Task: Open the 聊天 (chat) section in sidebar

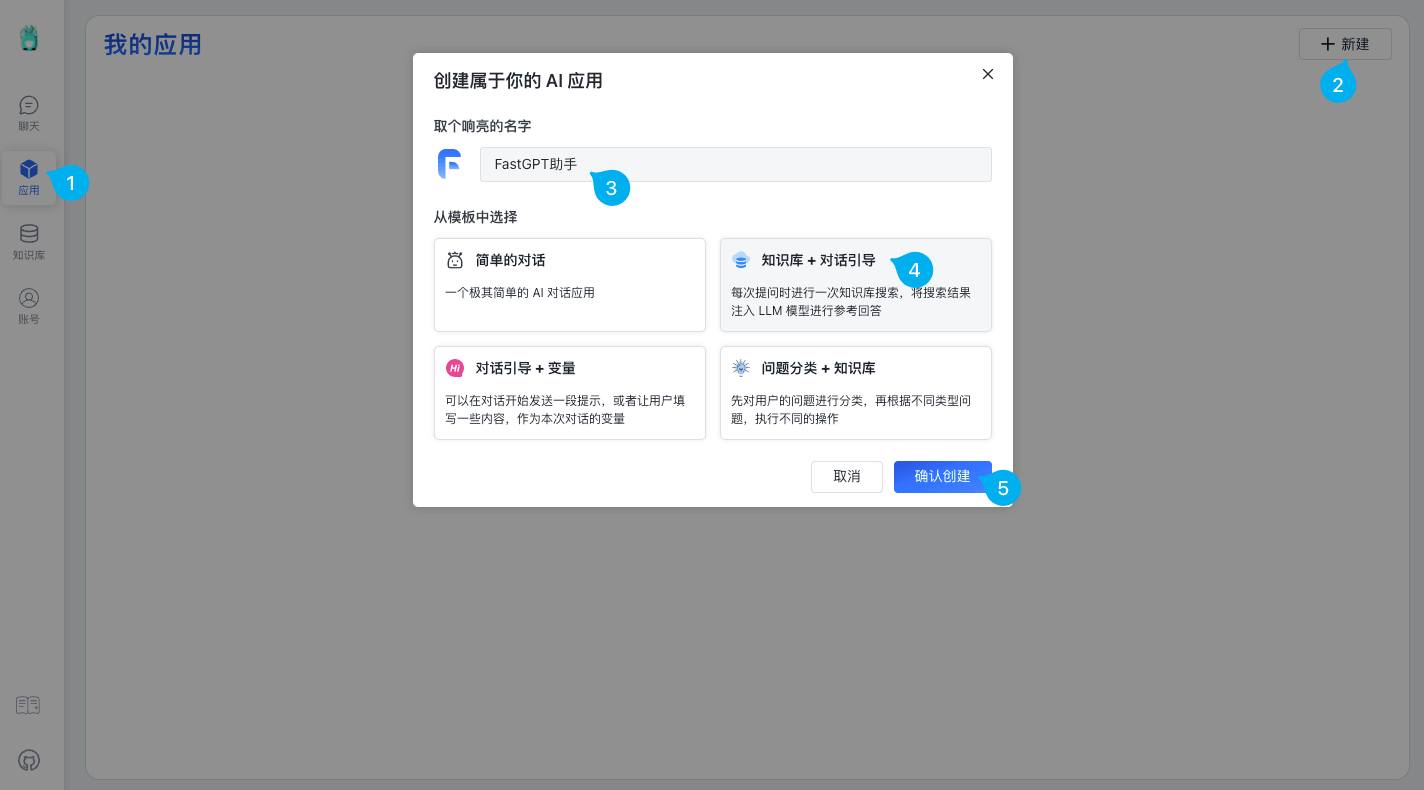Action: click(x=29, y=112)
